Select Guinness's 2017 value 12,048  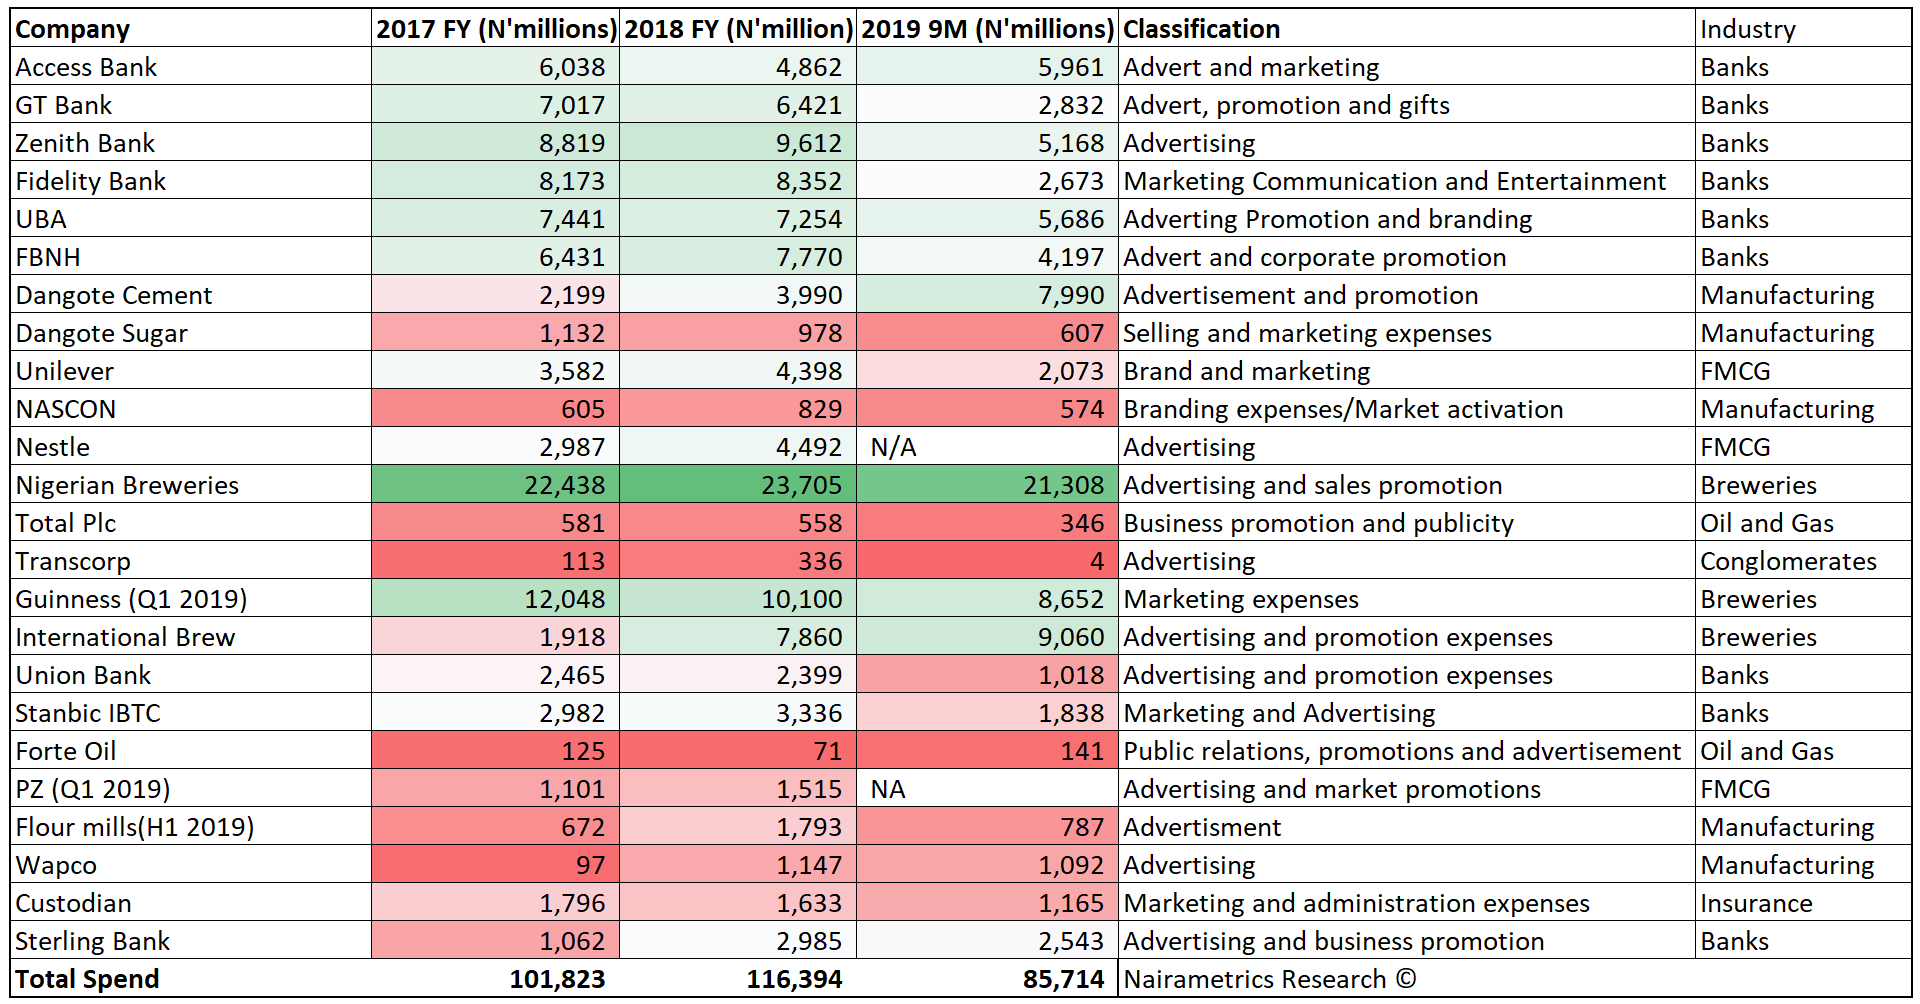tap(495, 599)
